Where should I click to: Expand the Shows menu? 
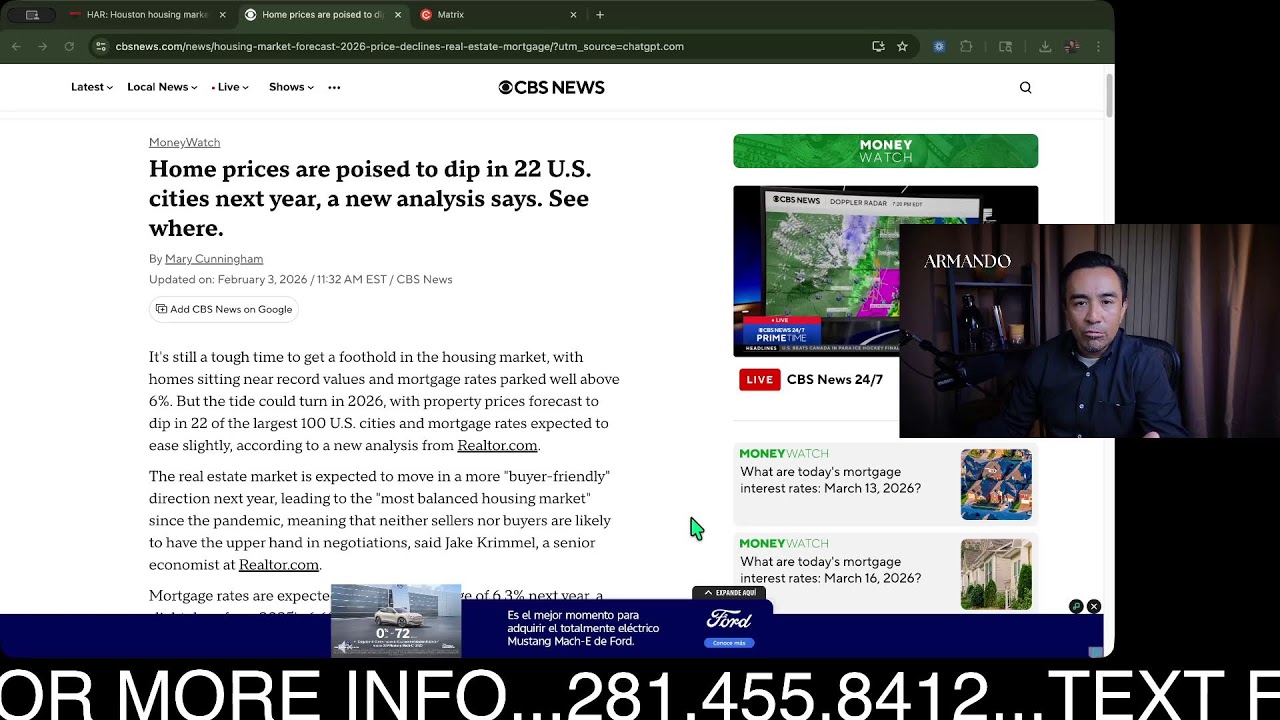[x=291, y=87]
